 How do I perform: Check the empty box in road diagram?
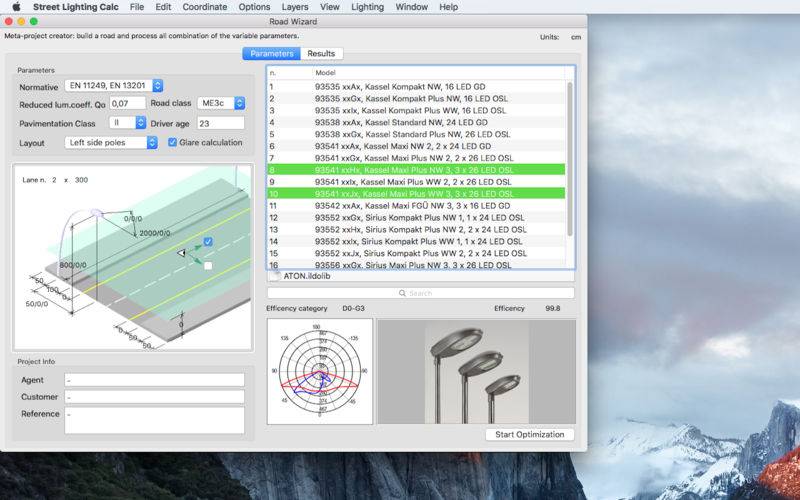click(208, 265)
